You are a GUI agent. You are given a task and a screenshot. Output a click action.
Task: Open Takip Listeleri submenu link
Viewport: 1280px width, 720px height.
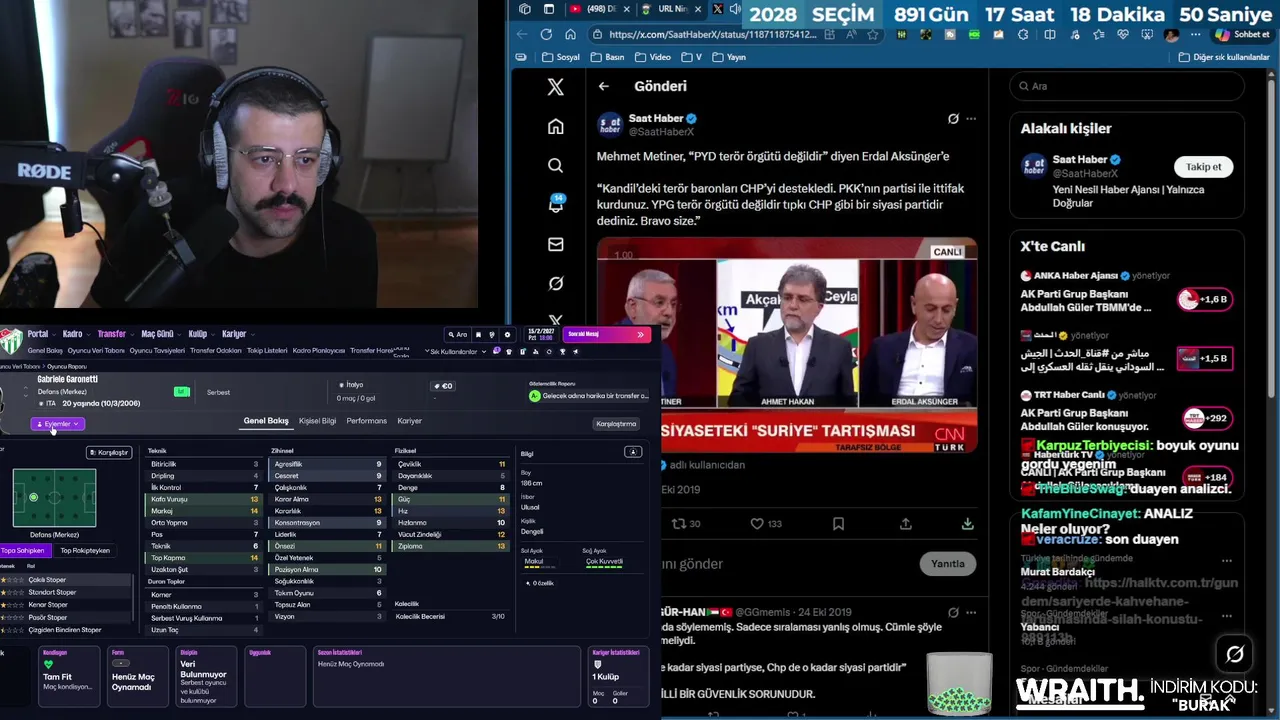point(267,351)
